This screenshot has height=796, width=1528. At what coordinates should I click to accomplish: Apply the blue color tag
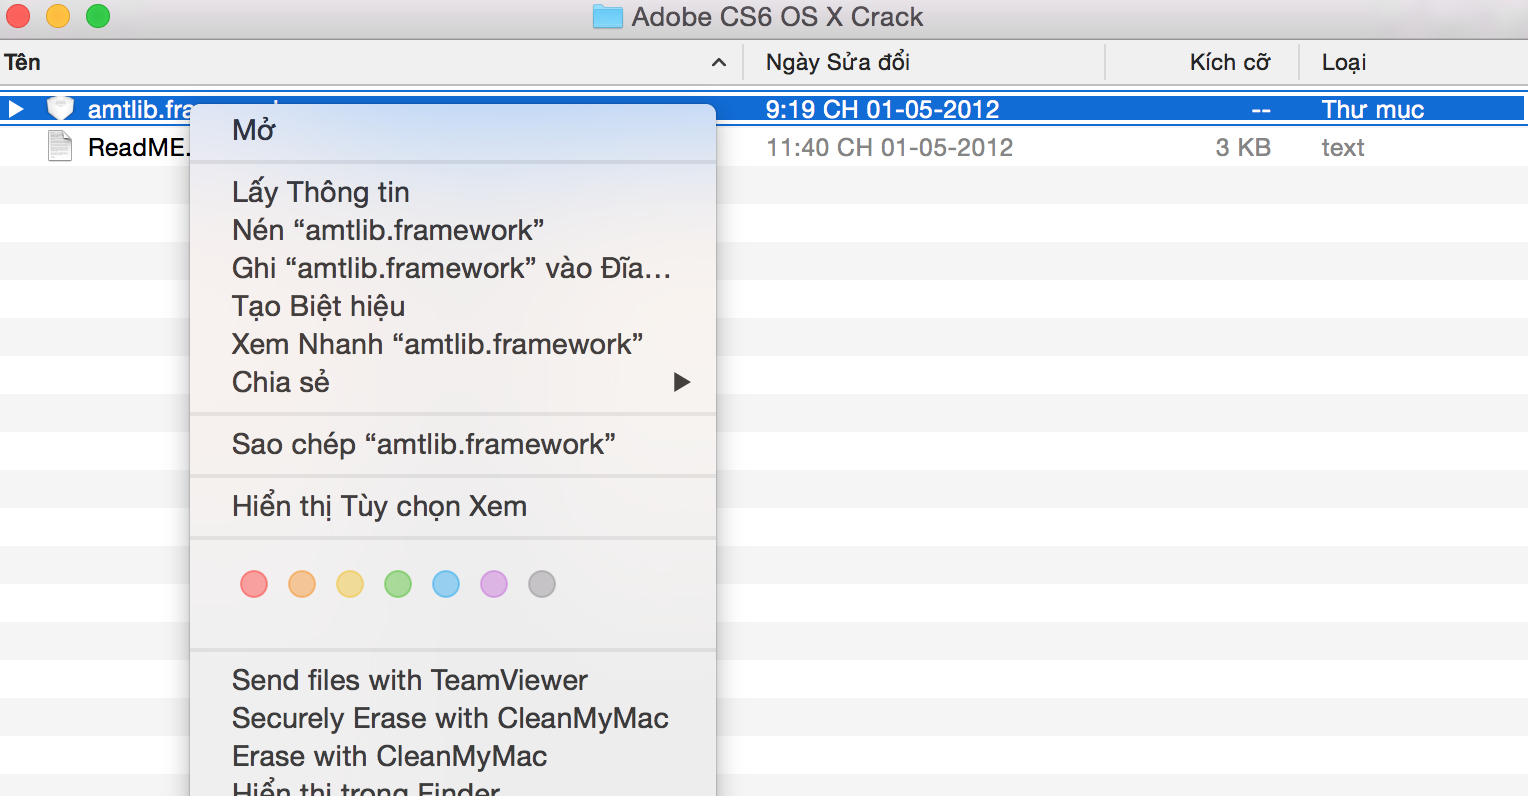[x=446, y=584]
